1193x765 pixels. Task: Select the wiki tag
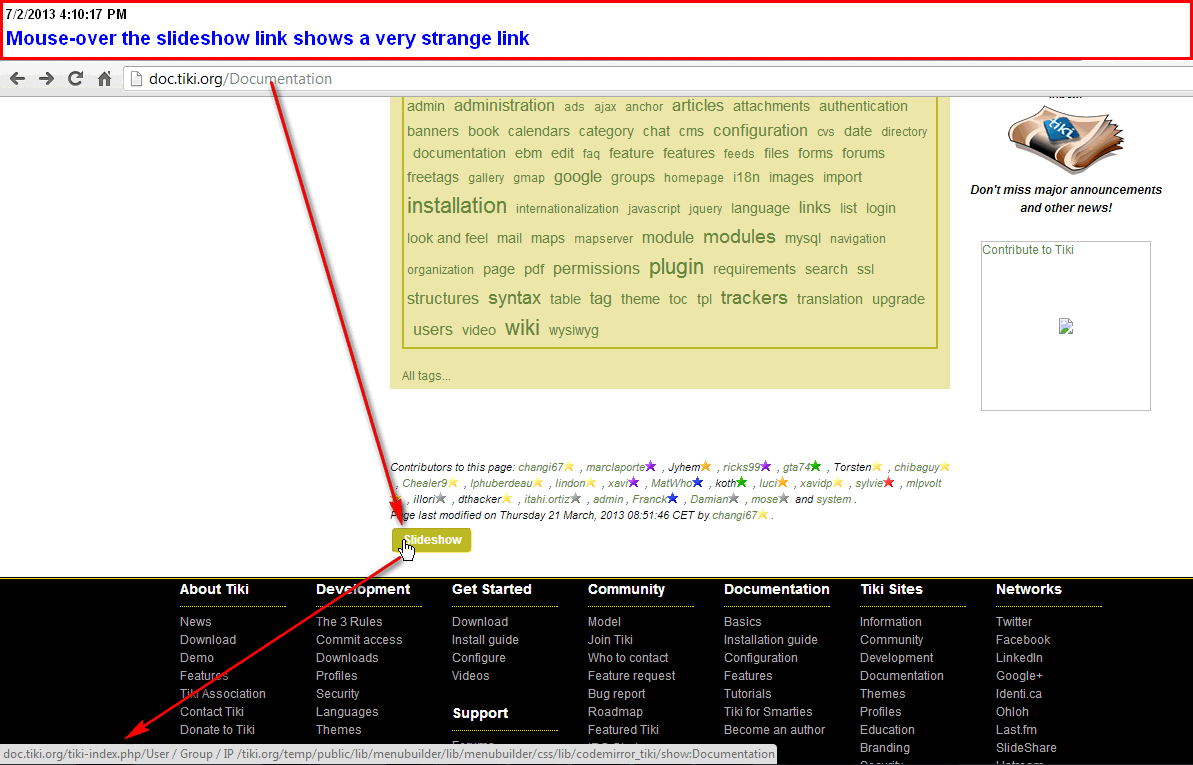click(522, 328)
